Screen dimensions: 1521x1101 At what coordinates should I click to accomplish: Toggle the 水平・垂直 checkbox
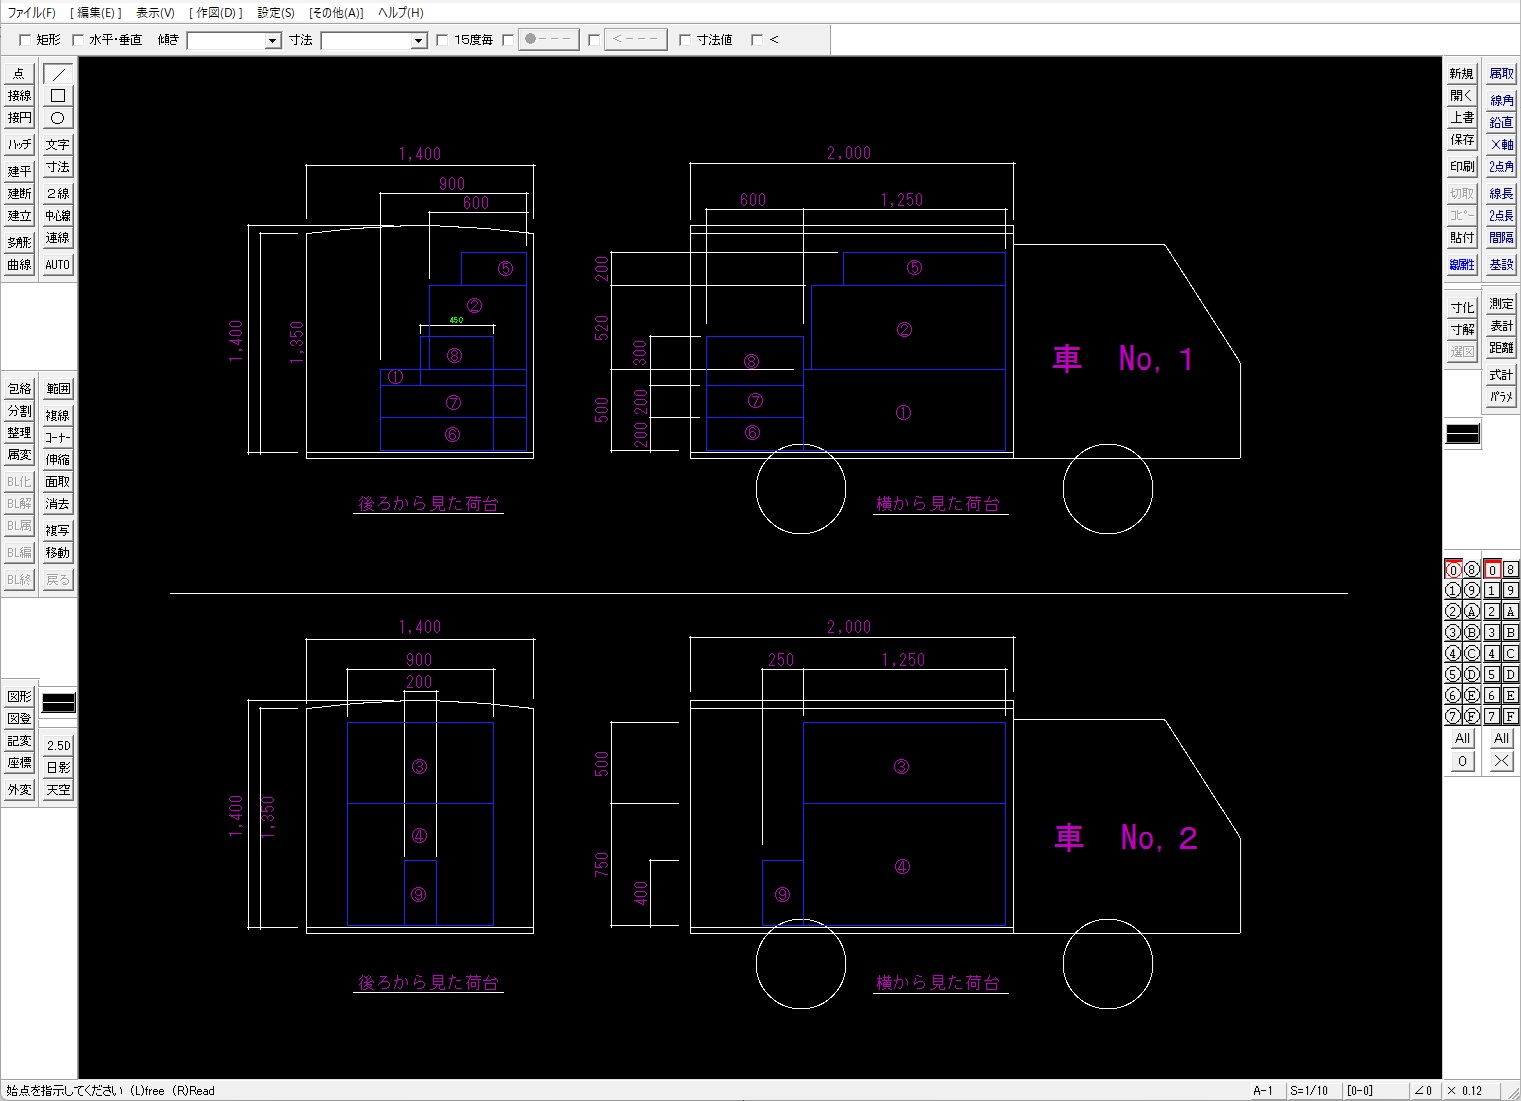tap(78, 40)
